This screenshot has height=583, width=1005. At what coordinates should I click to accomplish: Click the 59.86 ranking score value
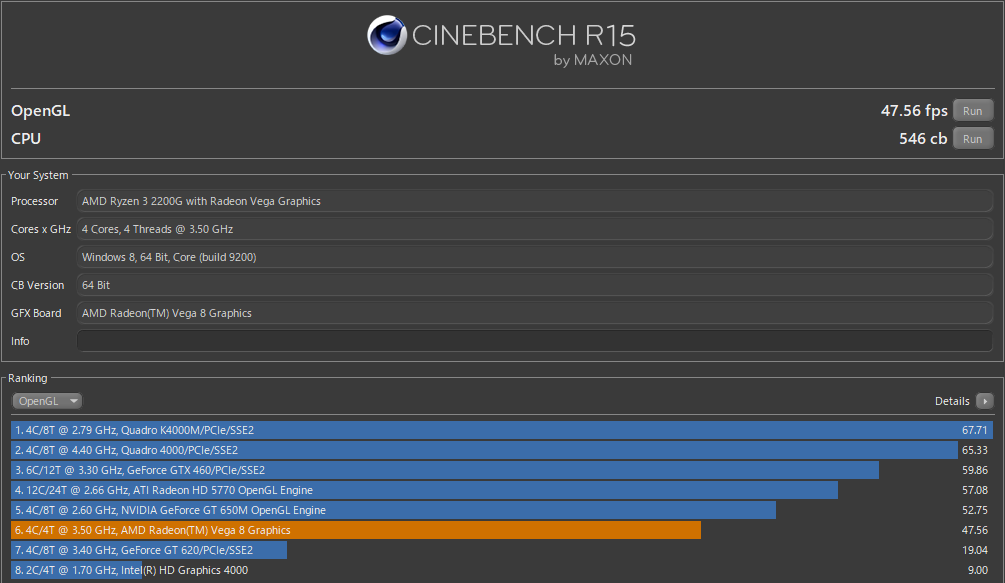(975, 470)
